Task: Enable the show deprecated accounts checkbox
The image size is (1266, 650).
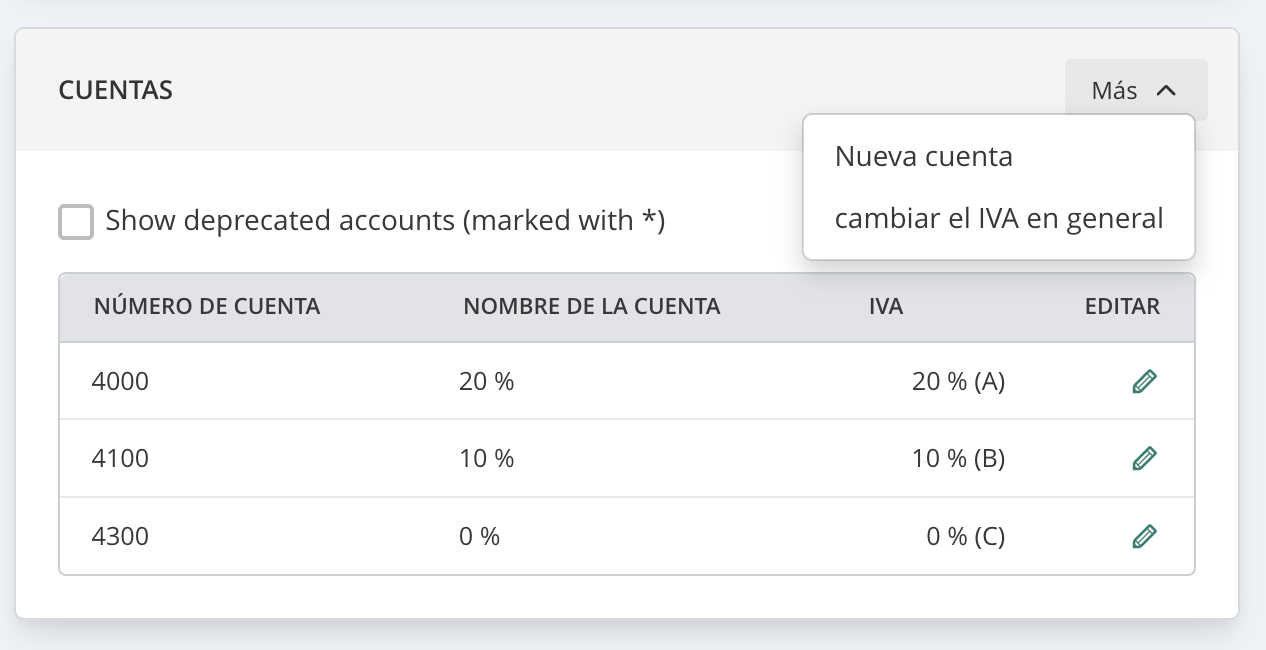Action: pyautogui.click(x=76, y=221)
